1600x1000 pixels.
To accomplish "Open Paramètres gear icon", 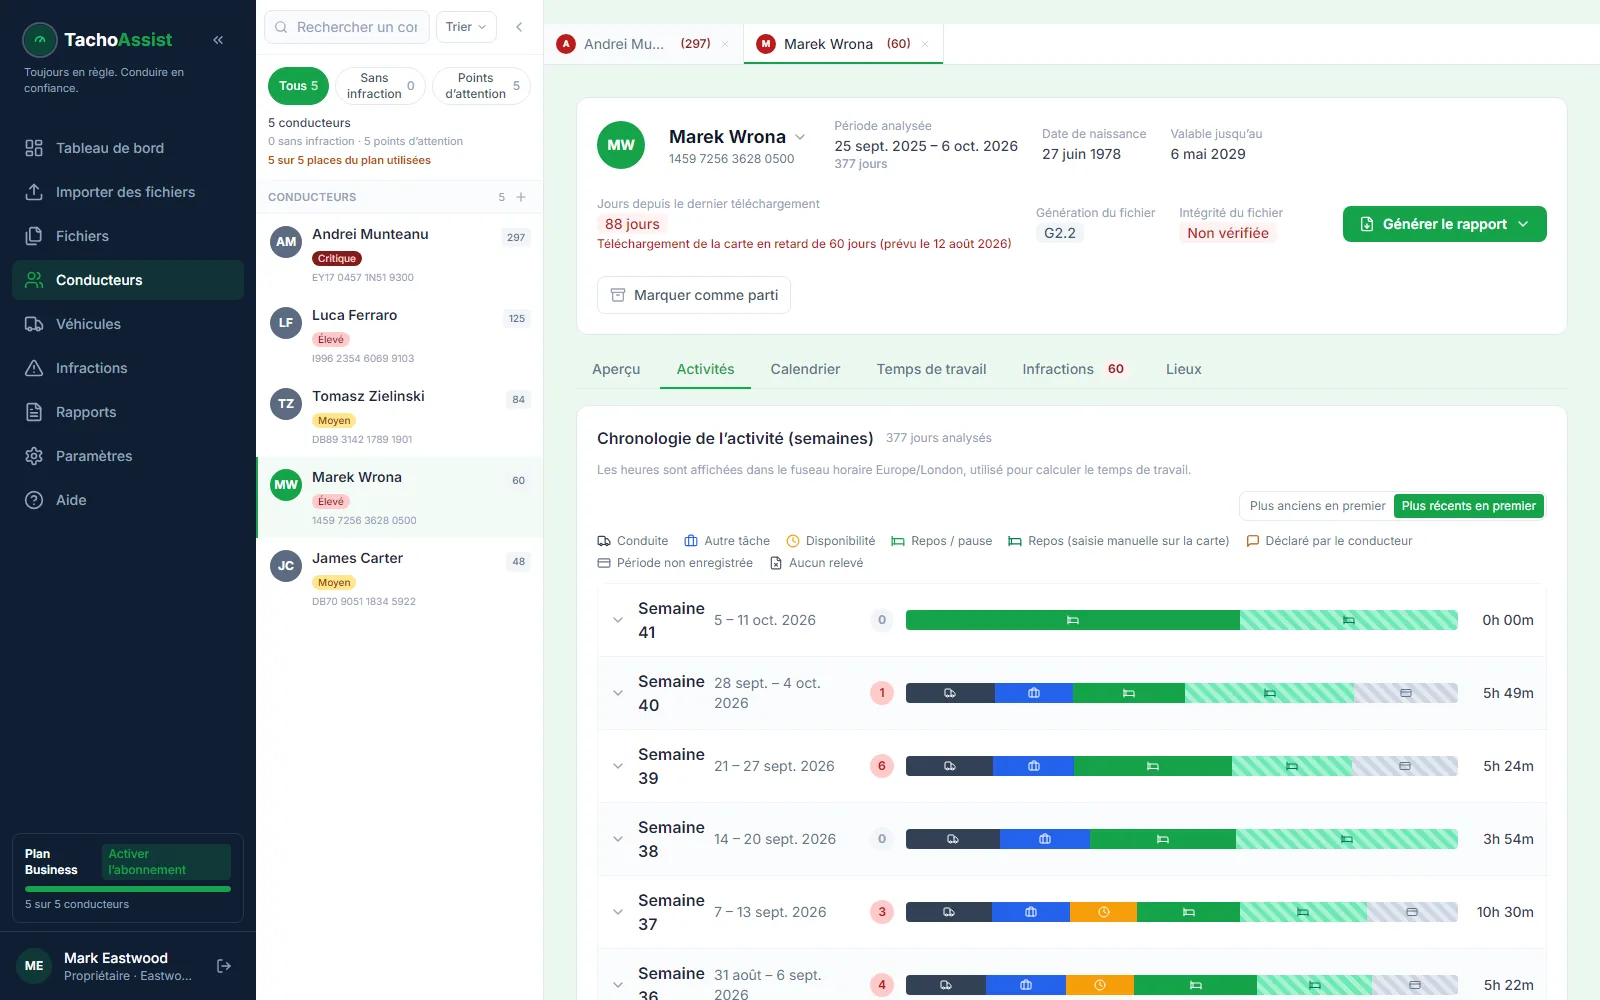I will click(x=34, y=456).
